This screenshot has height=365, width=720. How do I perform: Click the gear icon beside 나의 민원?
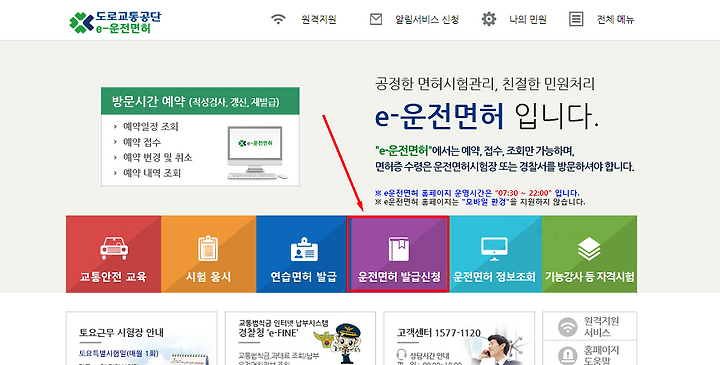pyautogui.click(x=489, y=19)
